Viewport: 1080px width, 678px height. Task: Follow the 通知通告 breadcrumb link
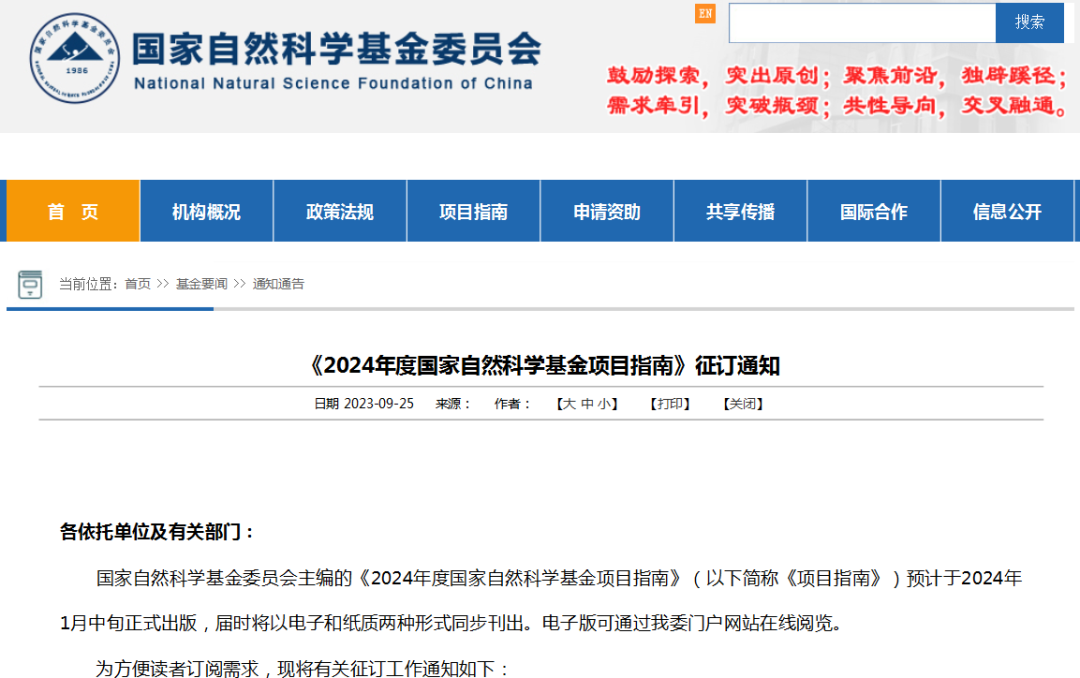tap(278, 284)
